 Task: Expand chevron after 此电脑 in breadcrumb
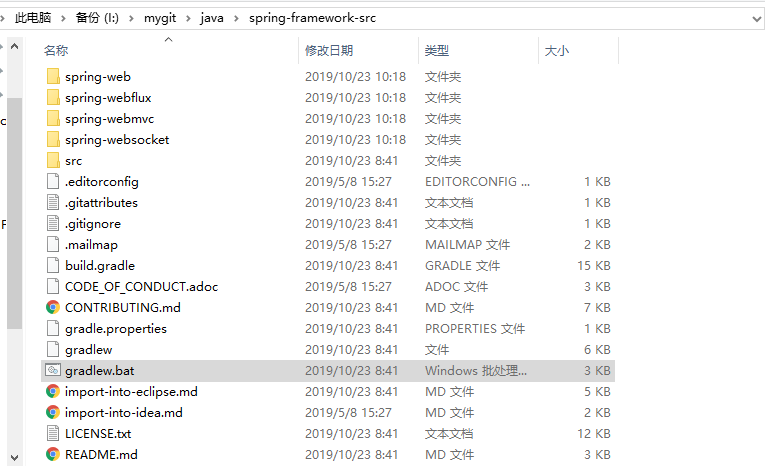click(63, 19)
